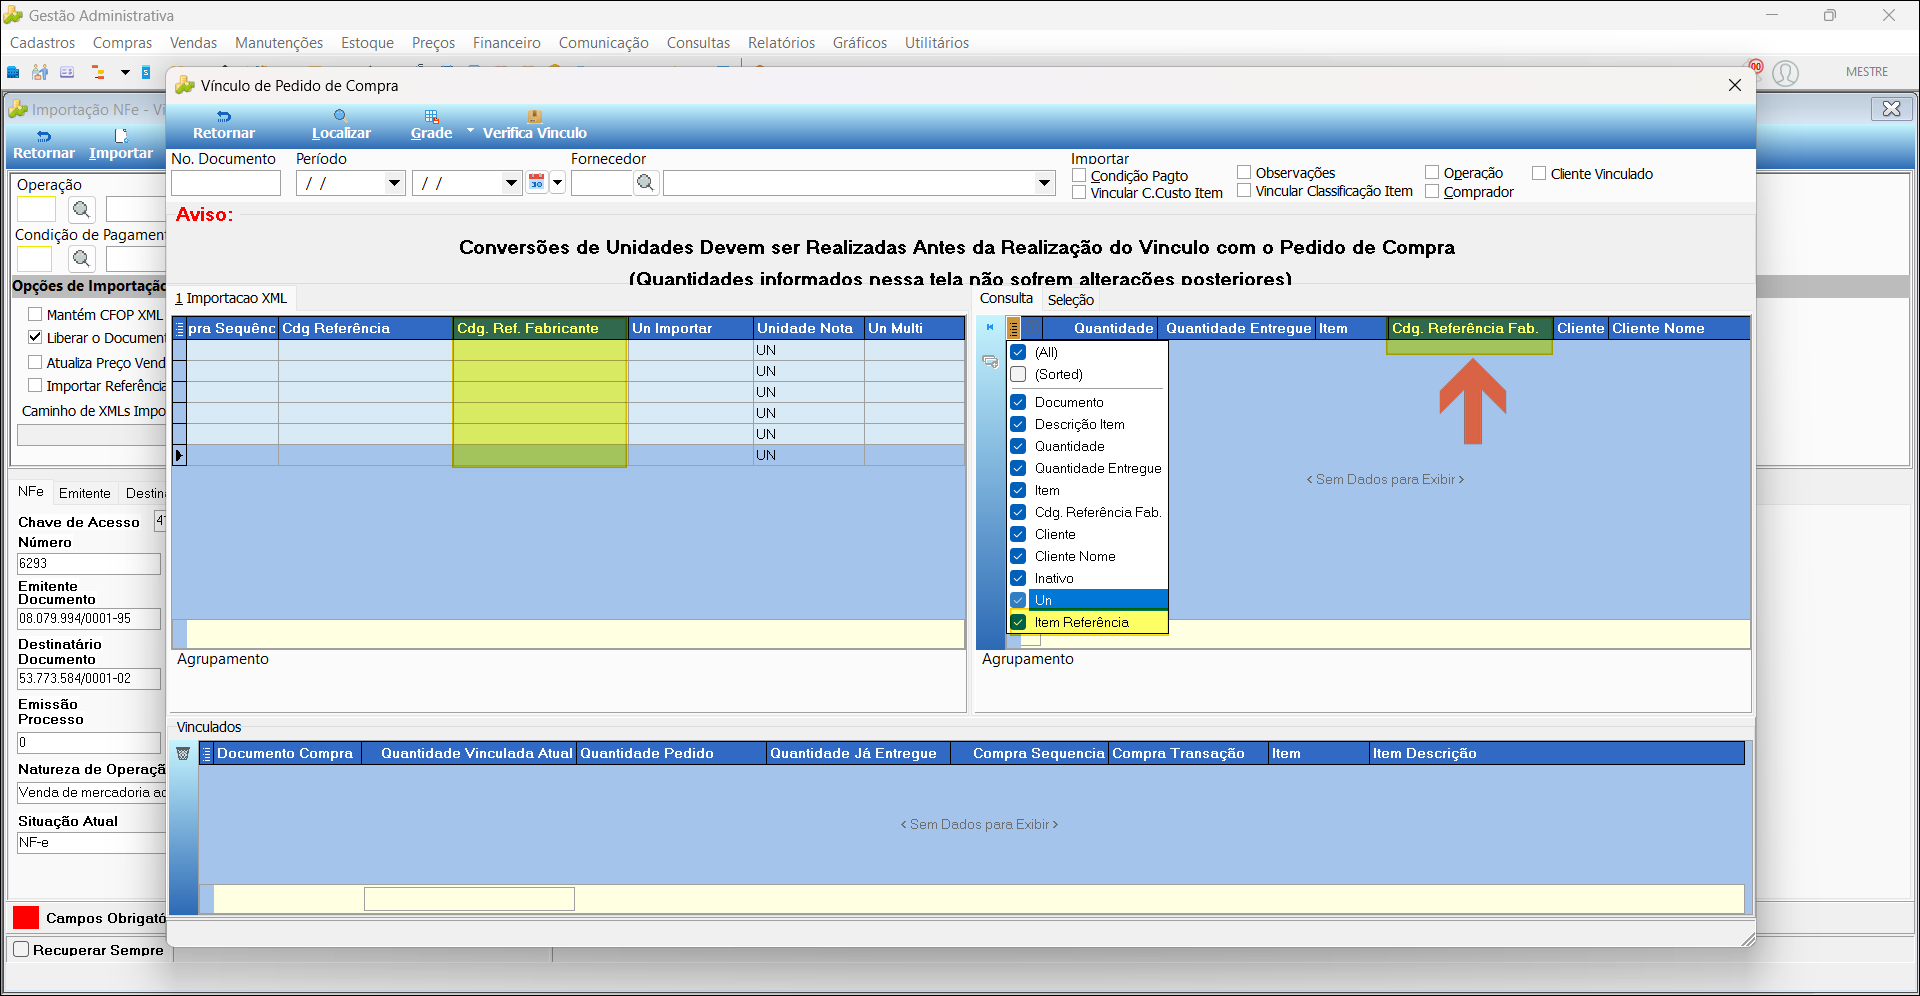This screenshot has height=996, width=1920.
Task: Enable Observações checkbox
Action: 1244,173
